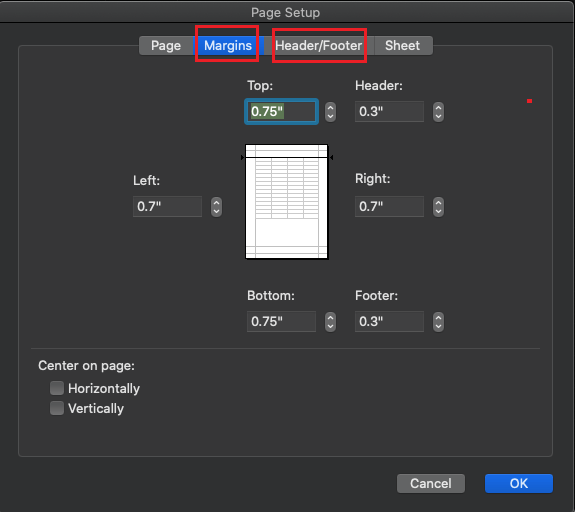Click the Margins tab
This screenshot has width=575, height=512.
[228, 45]
